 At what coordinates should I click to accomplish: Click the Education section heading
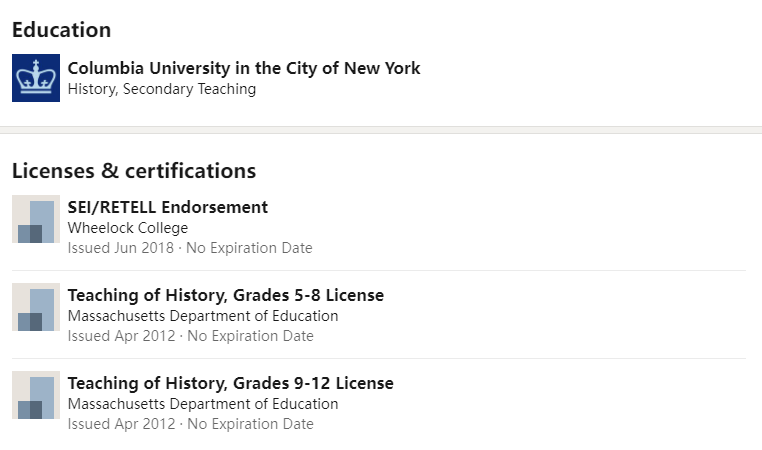point(61,30)
